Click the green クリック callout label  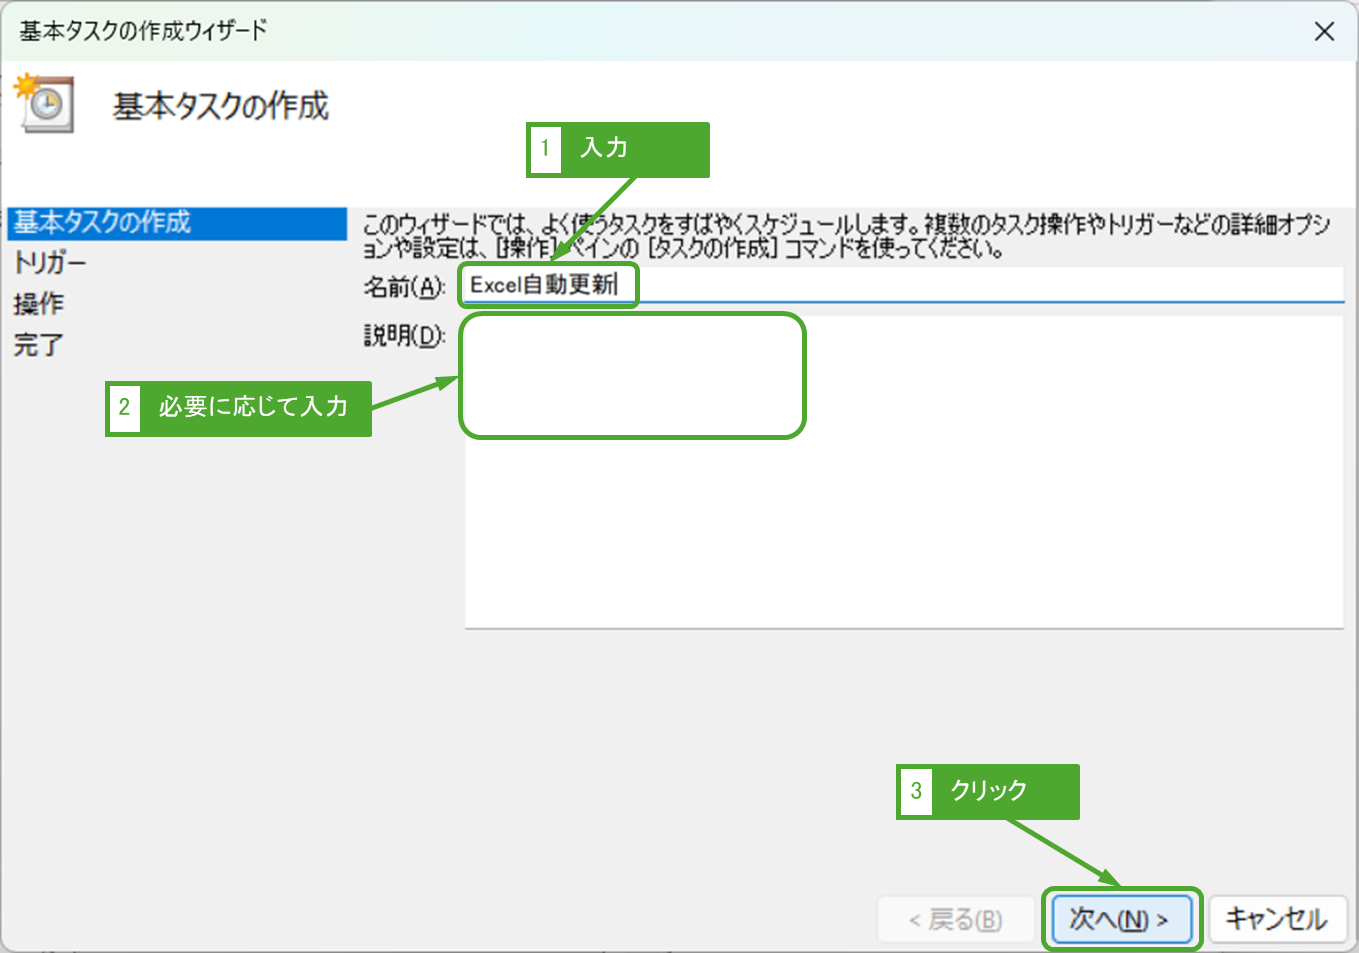pyautogui.click(x=988, y=791)
